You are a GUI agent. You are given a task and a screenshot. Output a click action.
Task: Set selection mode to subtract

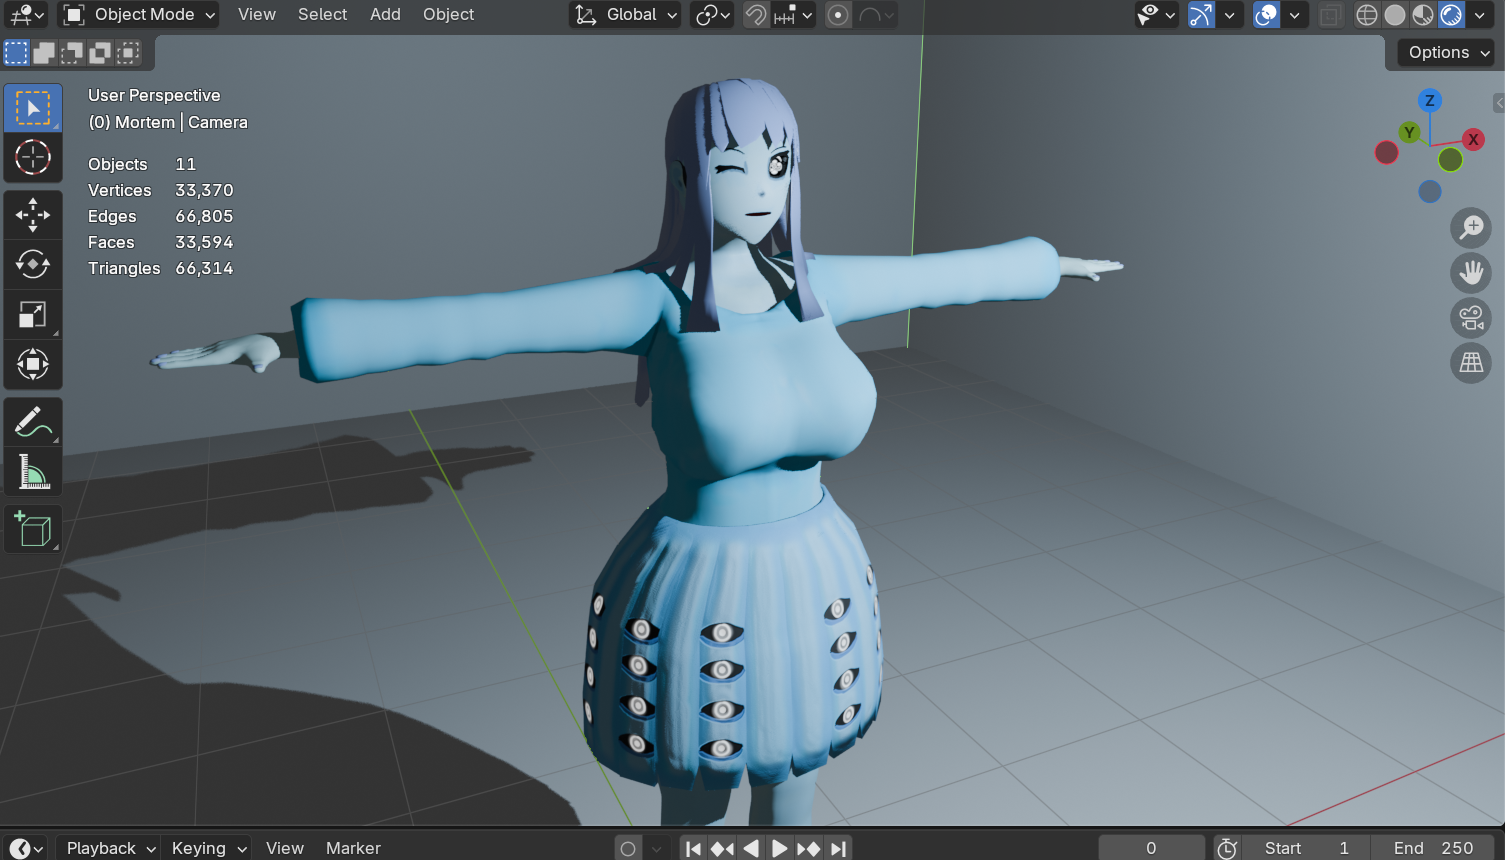[72, 53]
